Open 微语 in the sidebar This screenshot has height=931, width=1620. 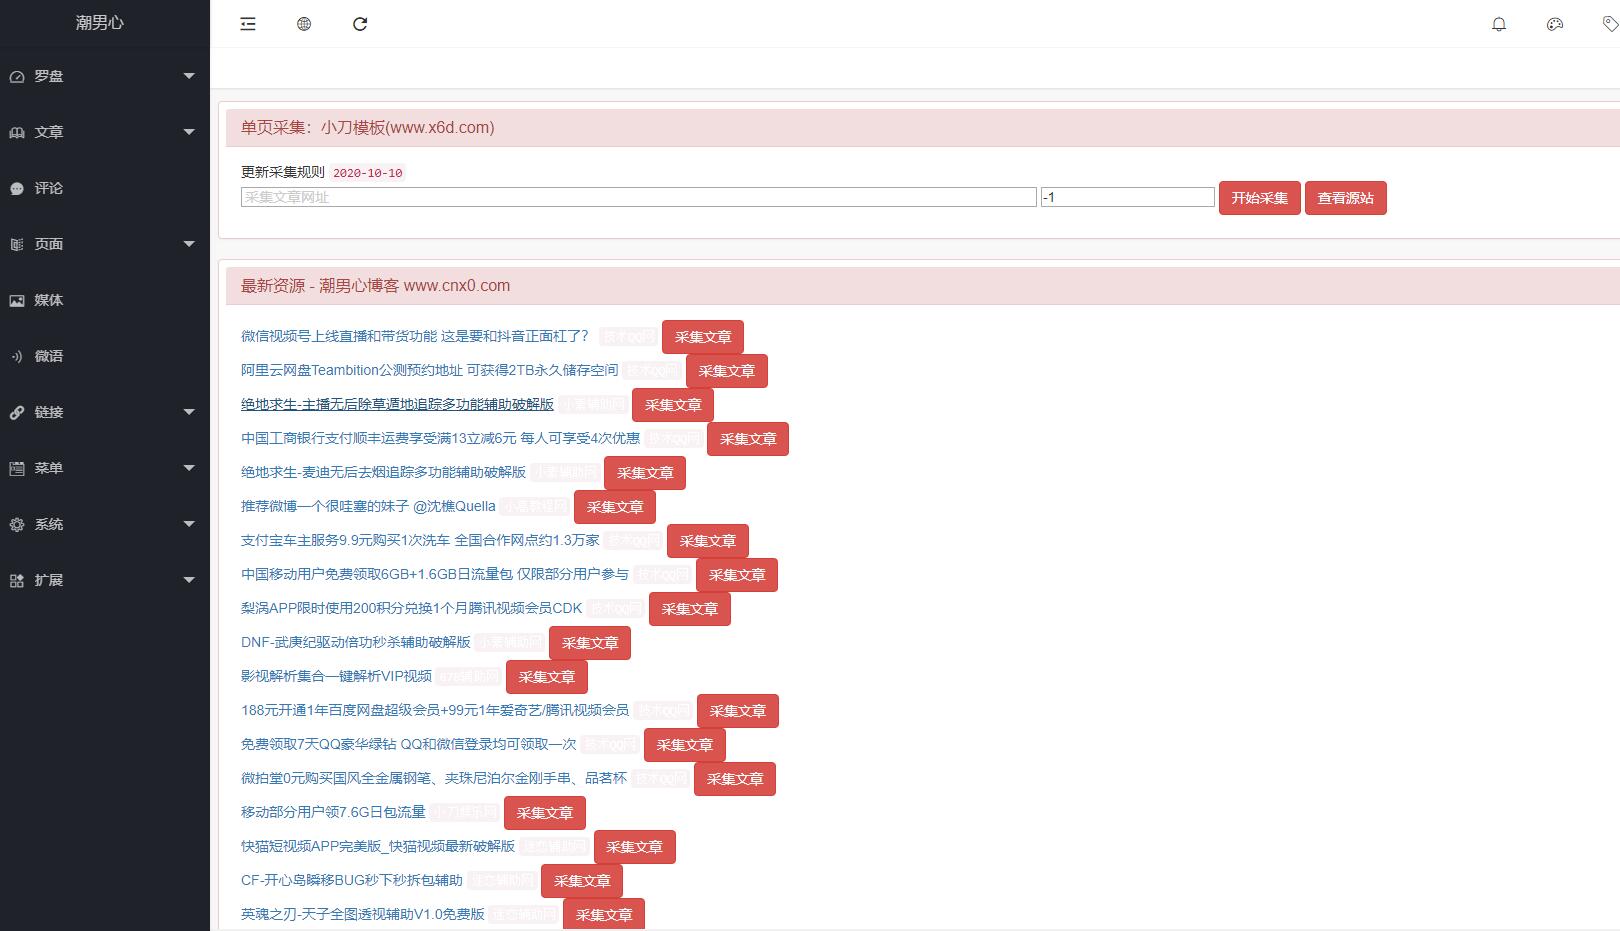click(48, 356)
